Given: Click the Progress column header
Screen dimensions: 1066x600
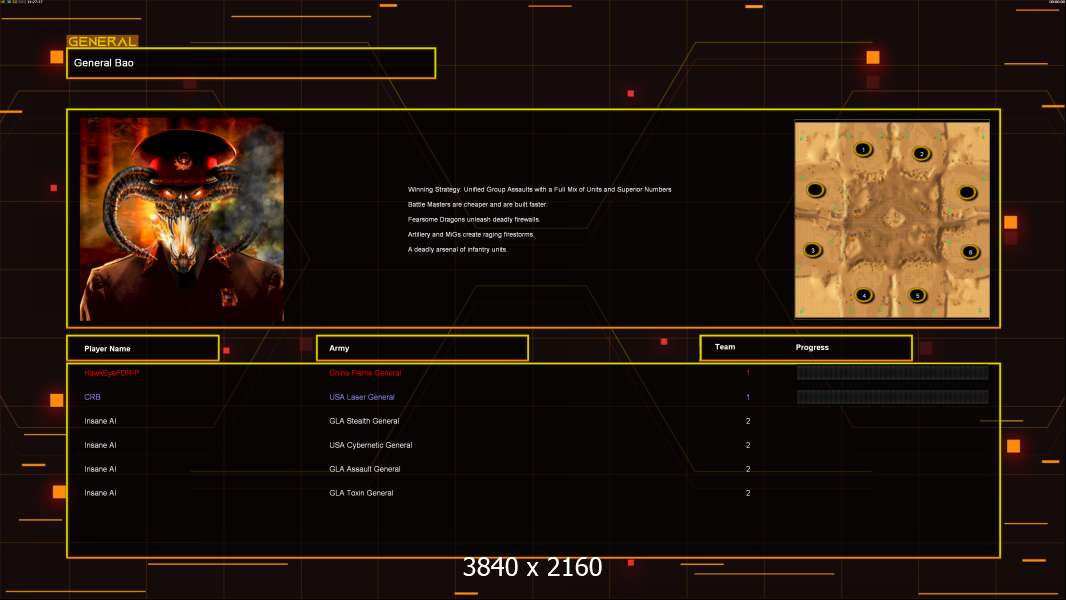Looking at the screenshot, I should [x=812, y=347].
